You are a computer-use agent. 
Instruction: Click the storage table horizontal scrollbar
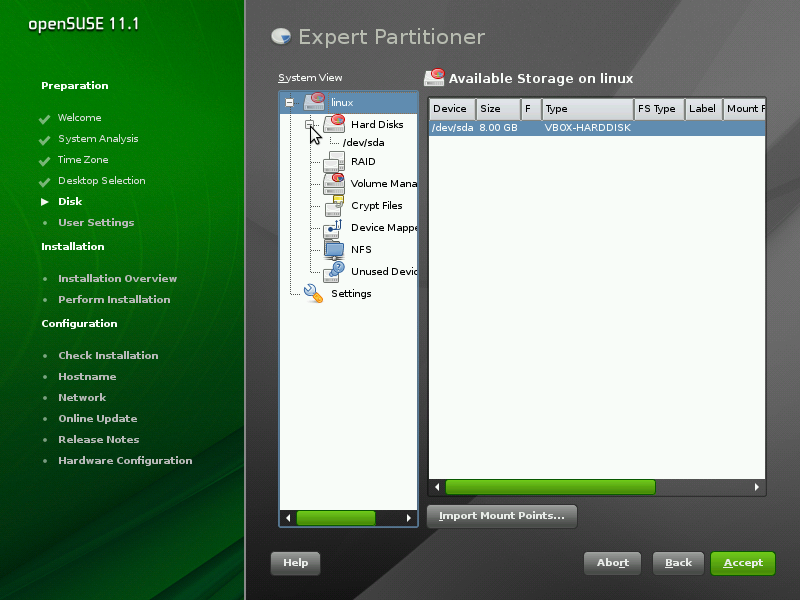click(549, 487)
